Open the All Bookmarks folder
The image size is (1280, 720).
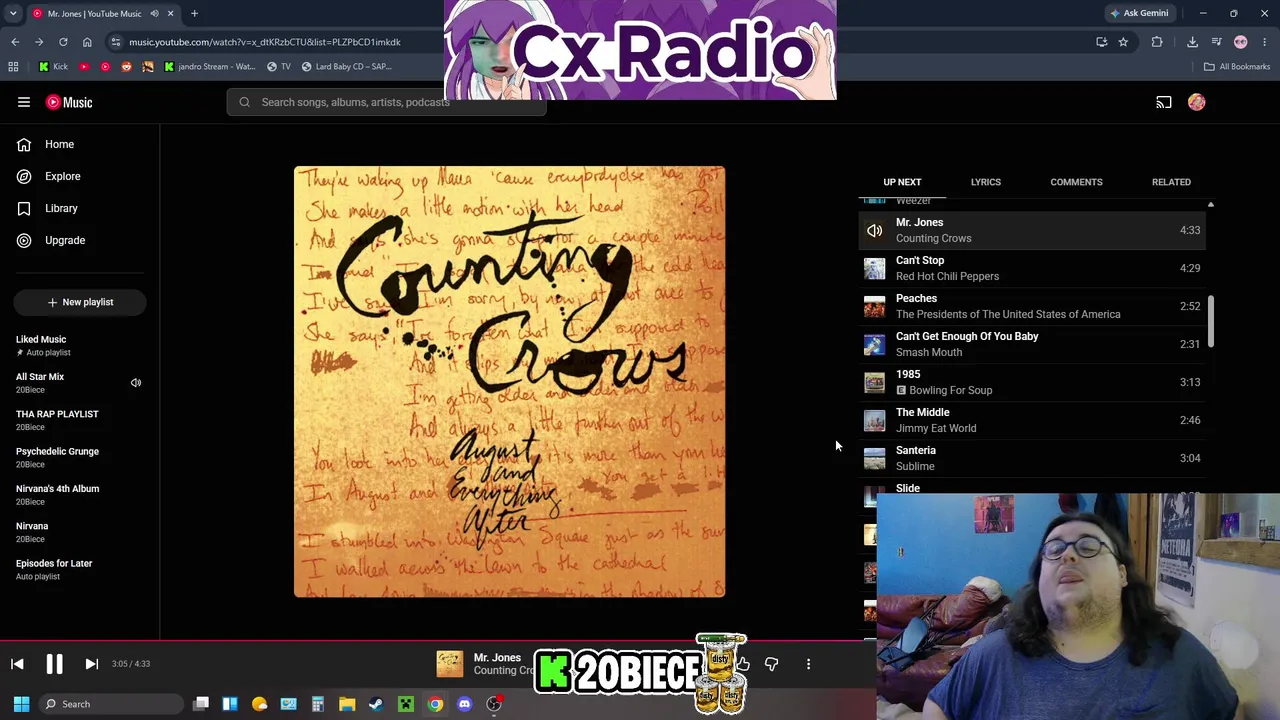[1237, 67]
